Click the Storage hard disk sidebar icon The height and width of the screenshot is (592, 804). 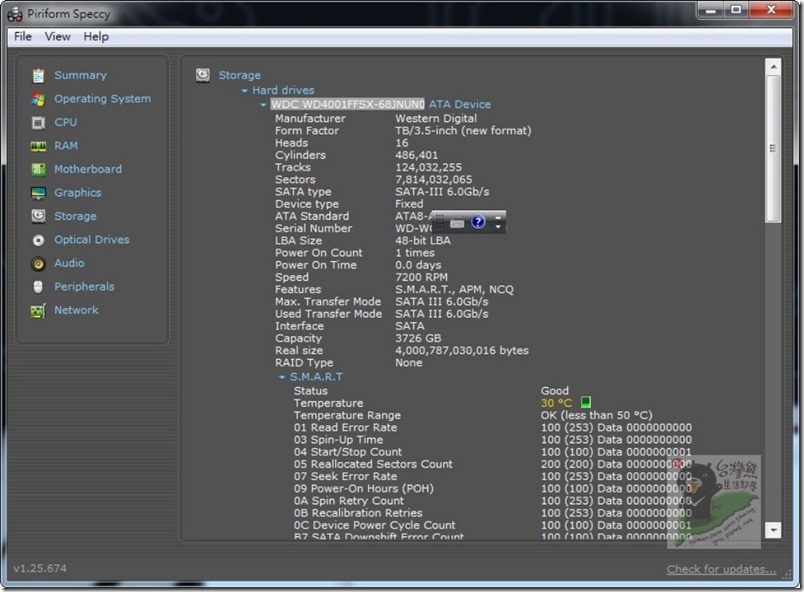tap(38, 216)
